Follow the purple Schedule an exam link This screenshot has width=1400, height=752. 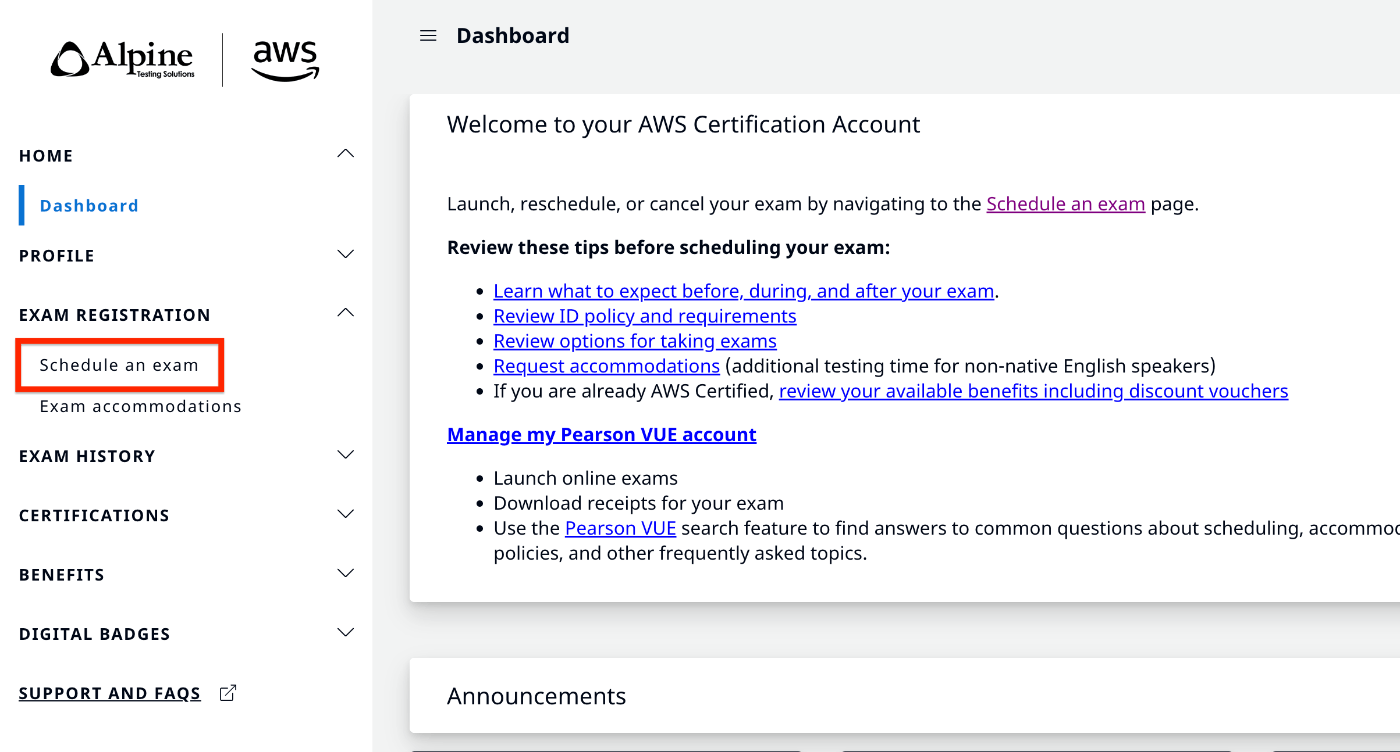click(x=1065, y=204)
